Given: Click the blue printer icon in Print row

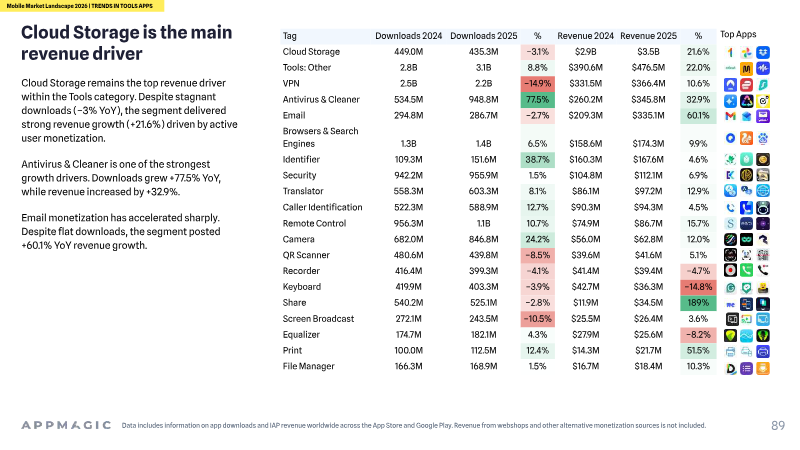Looking at the screenshot, I should tap(763, 352).
